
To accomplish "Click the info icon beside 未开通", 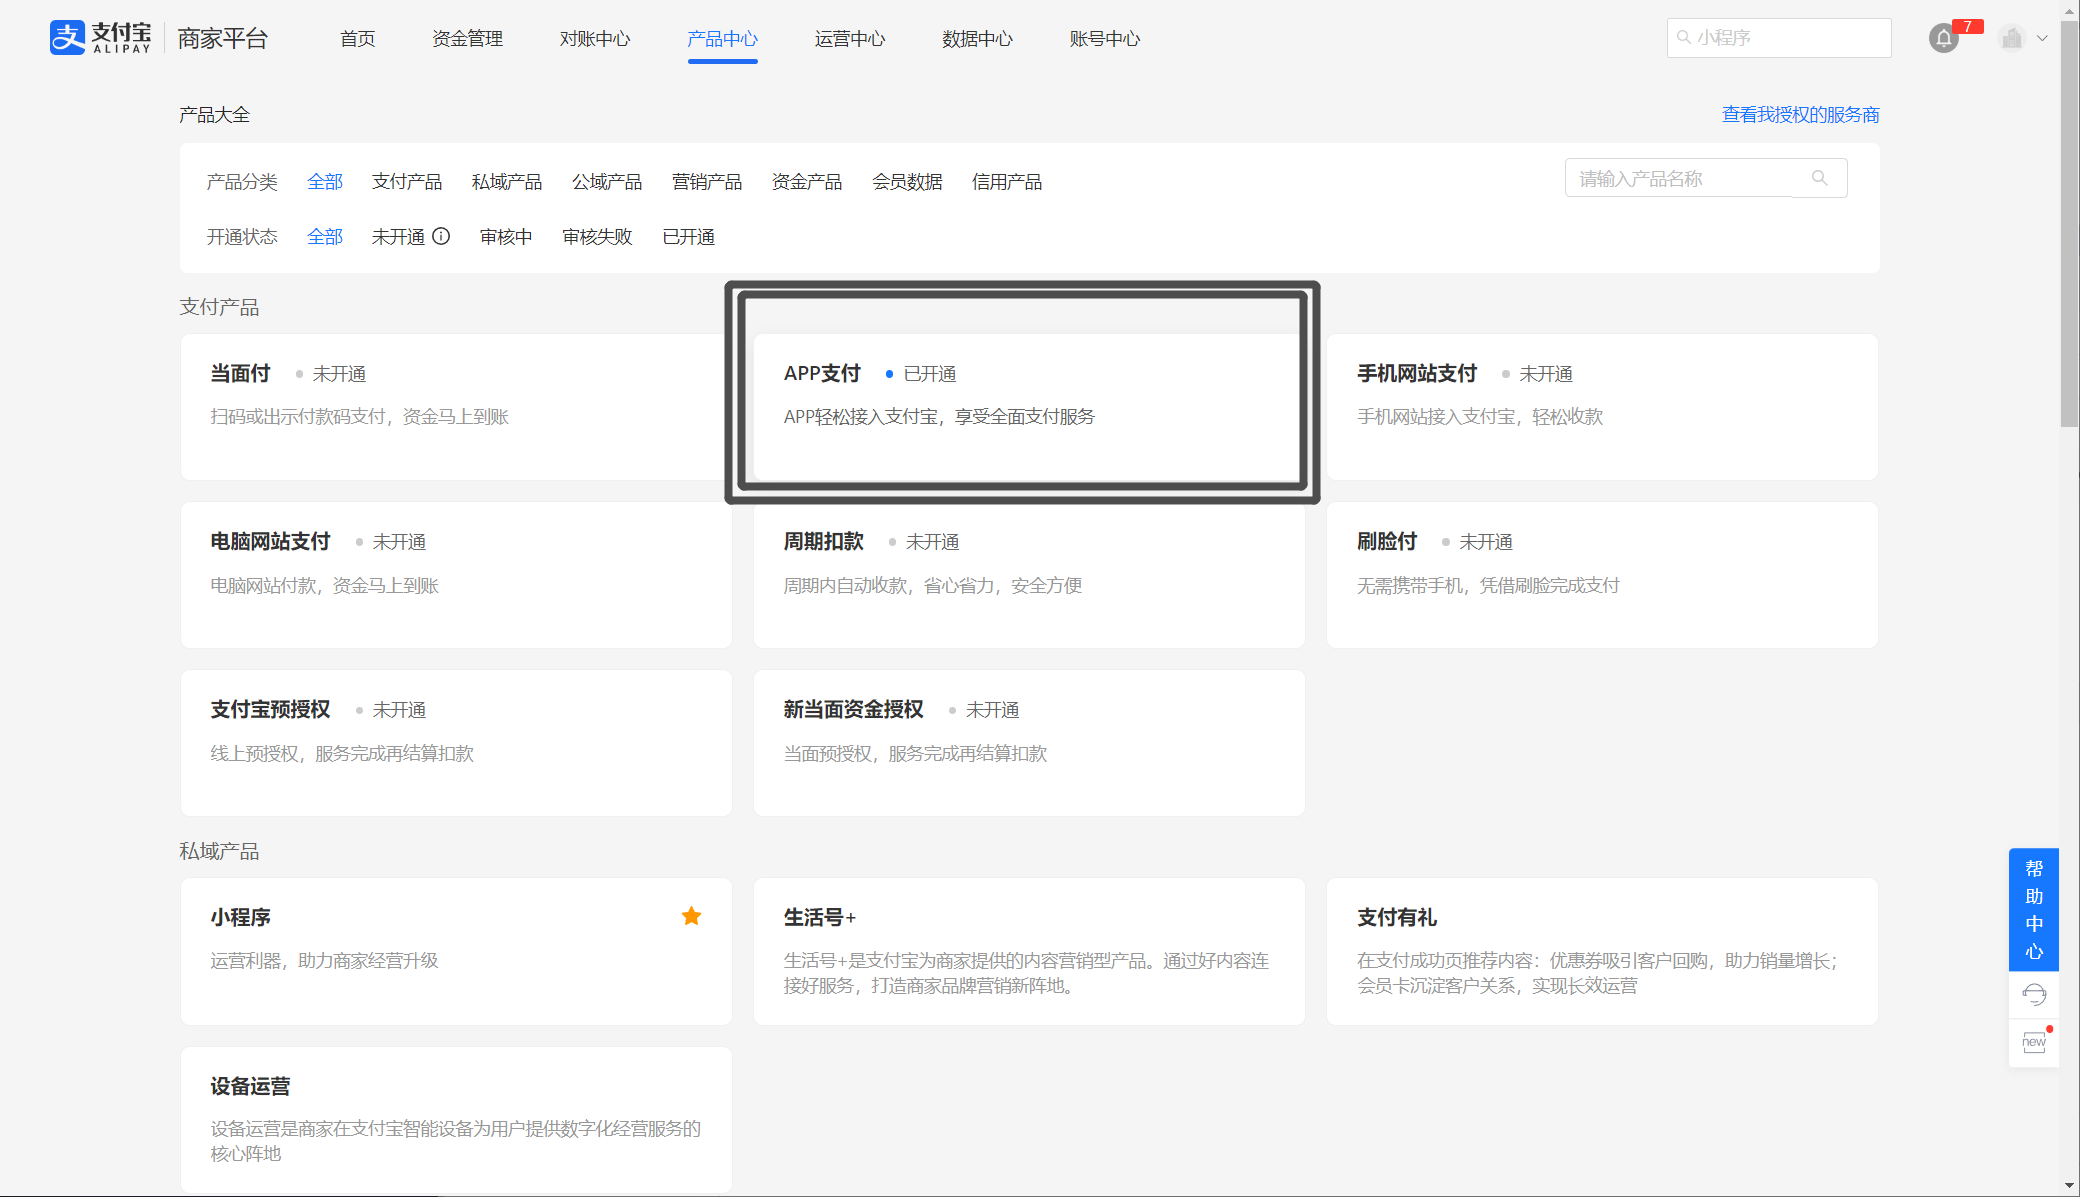I will click(x=441, y=236).
